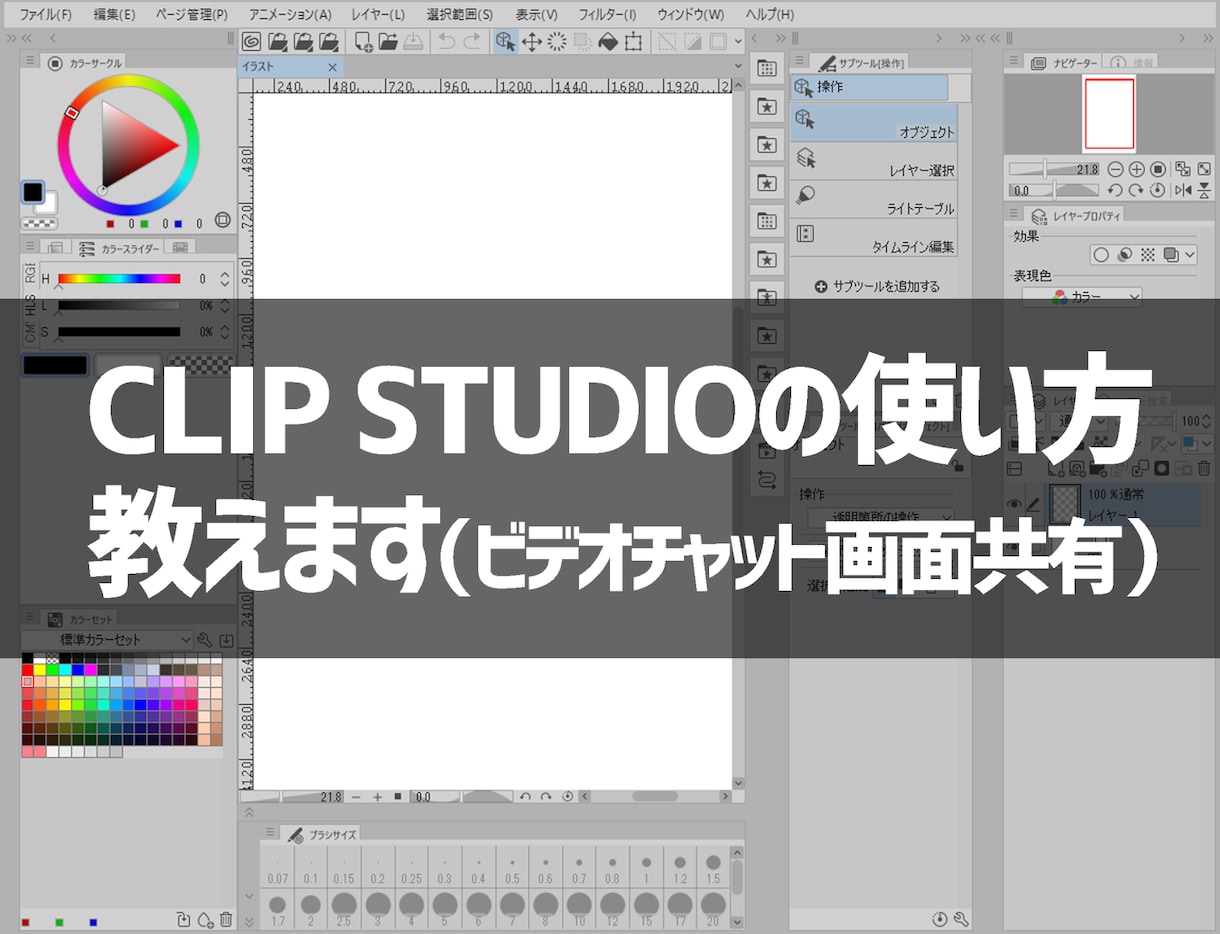Click the delete color trash icon in Color Set
Image resolution: width=1220 pixels, height=934 pixels.
pos(226,920)
